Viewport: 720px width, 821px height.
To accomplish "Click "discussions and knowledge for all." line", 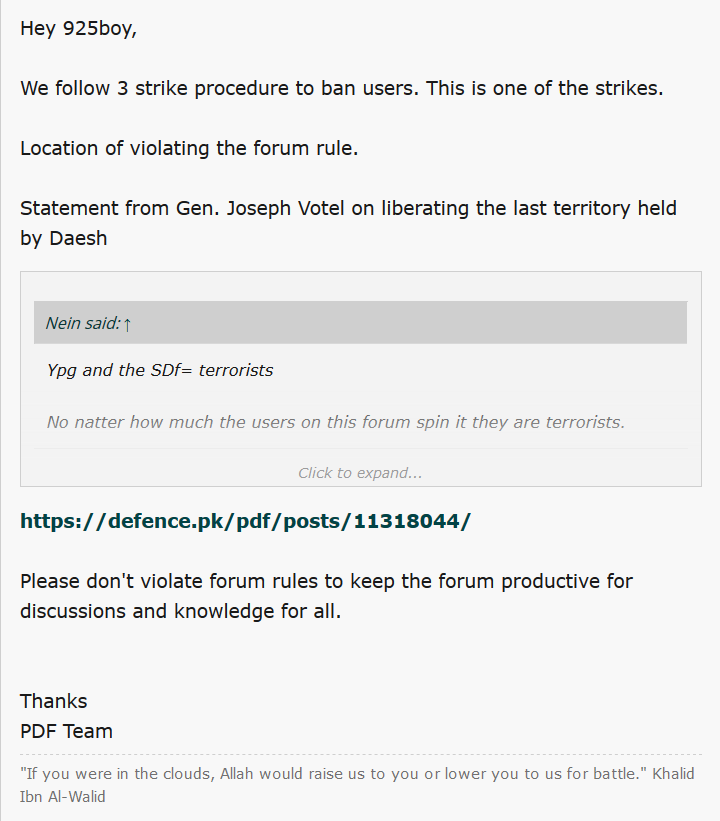I will tap(181, 611).
